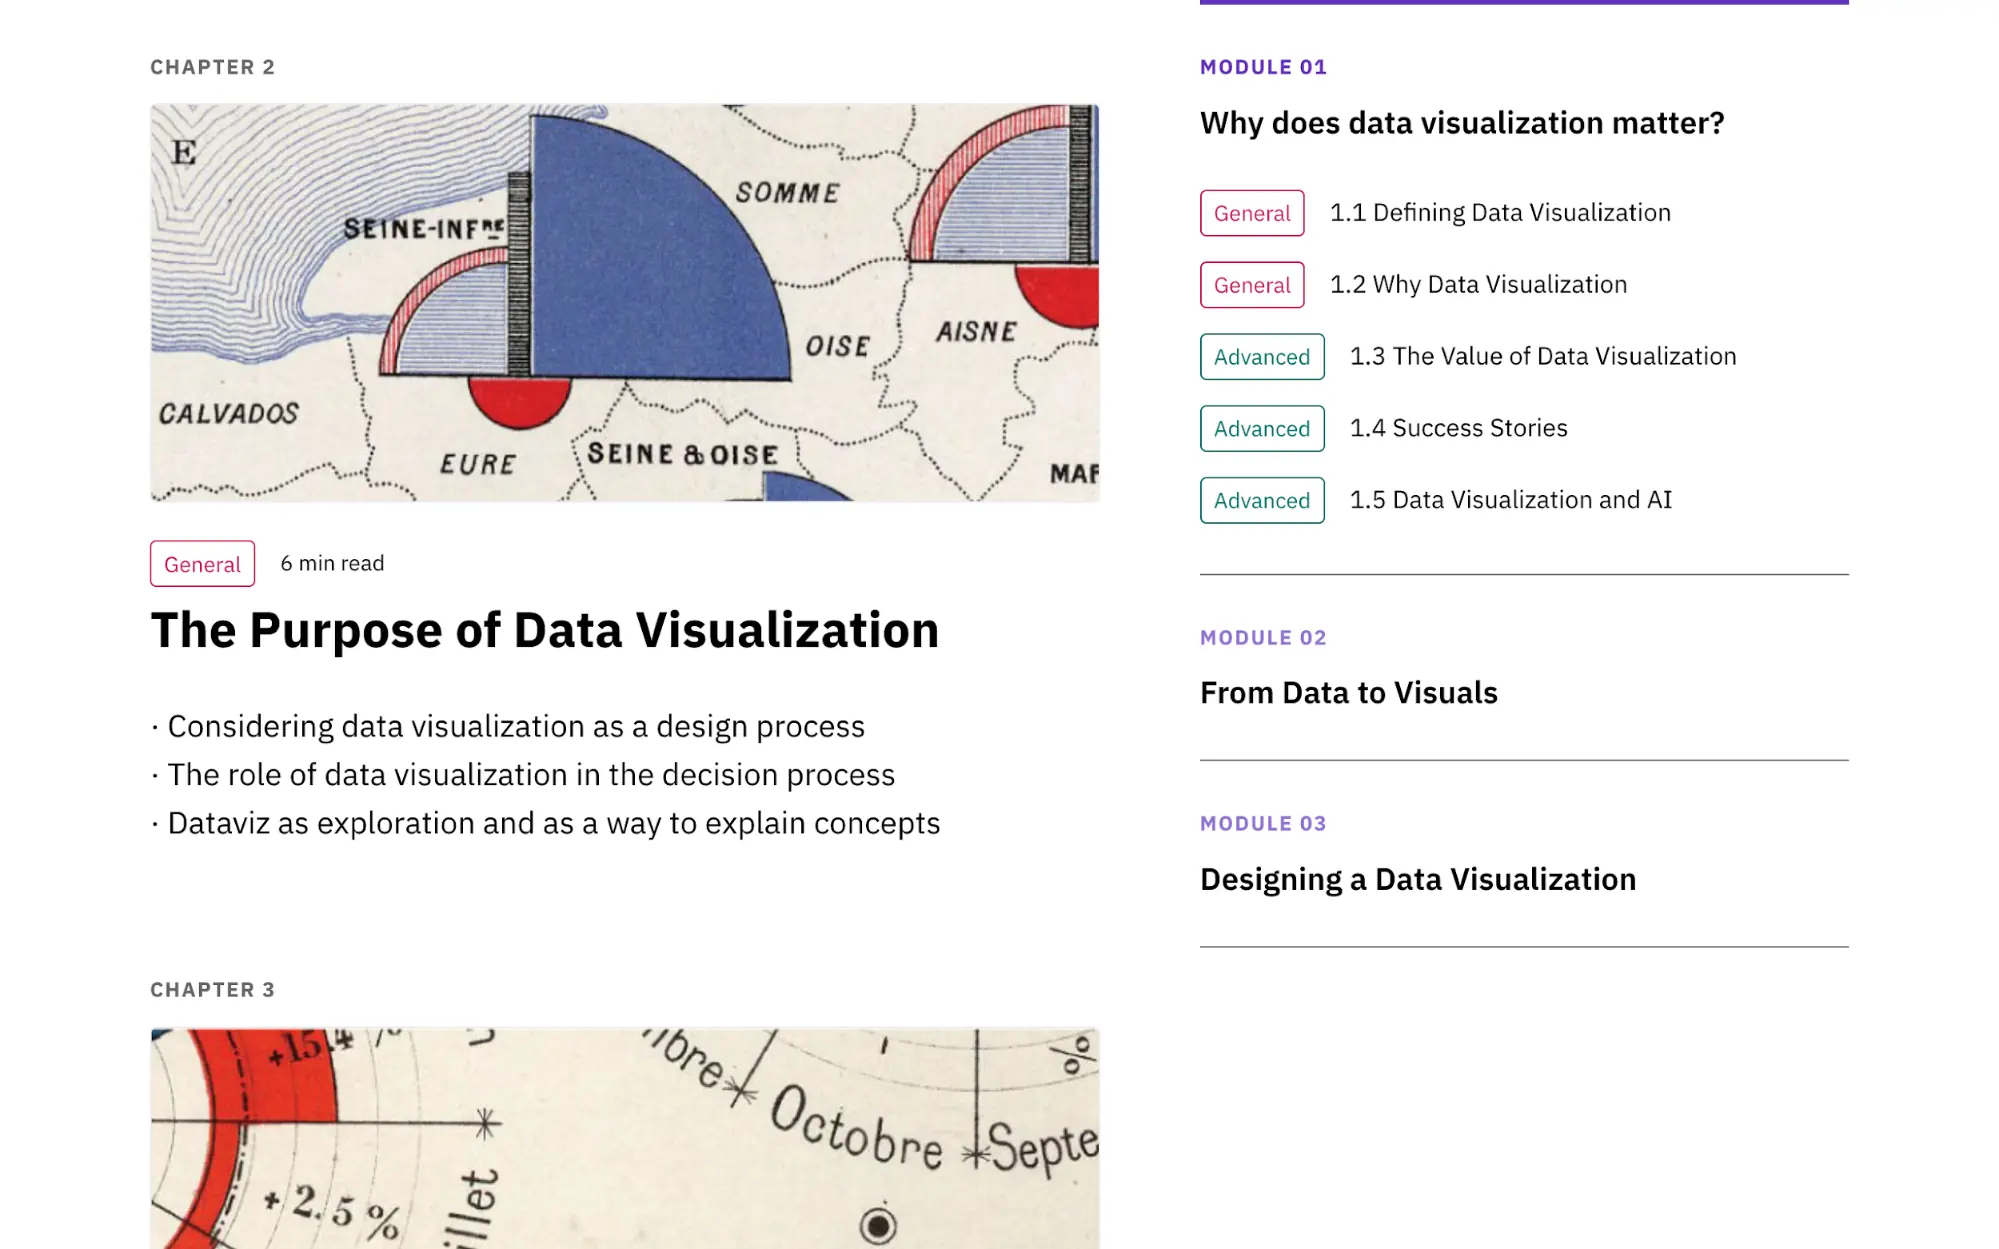This screenshot has height=1249, width=1999.
Task: Select the MODULE 02 label
Action: tap(1262, 638)
